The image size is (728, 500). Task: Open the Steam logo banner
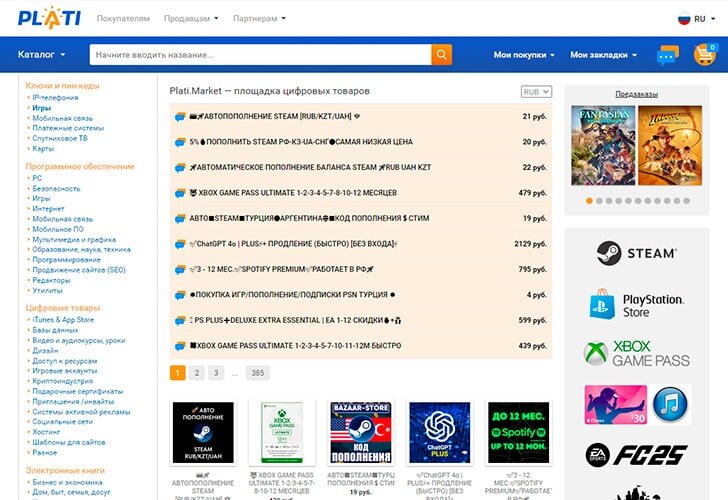tap(637, 253)
